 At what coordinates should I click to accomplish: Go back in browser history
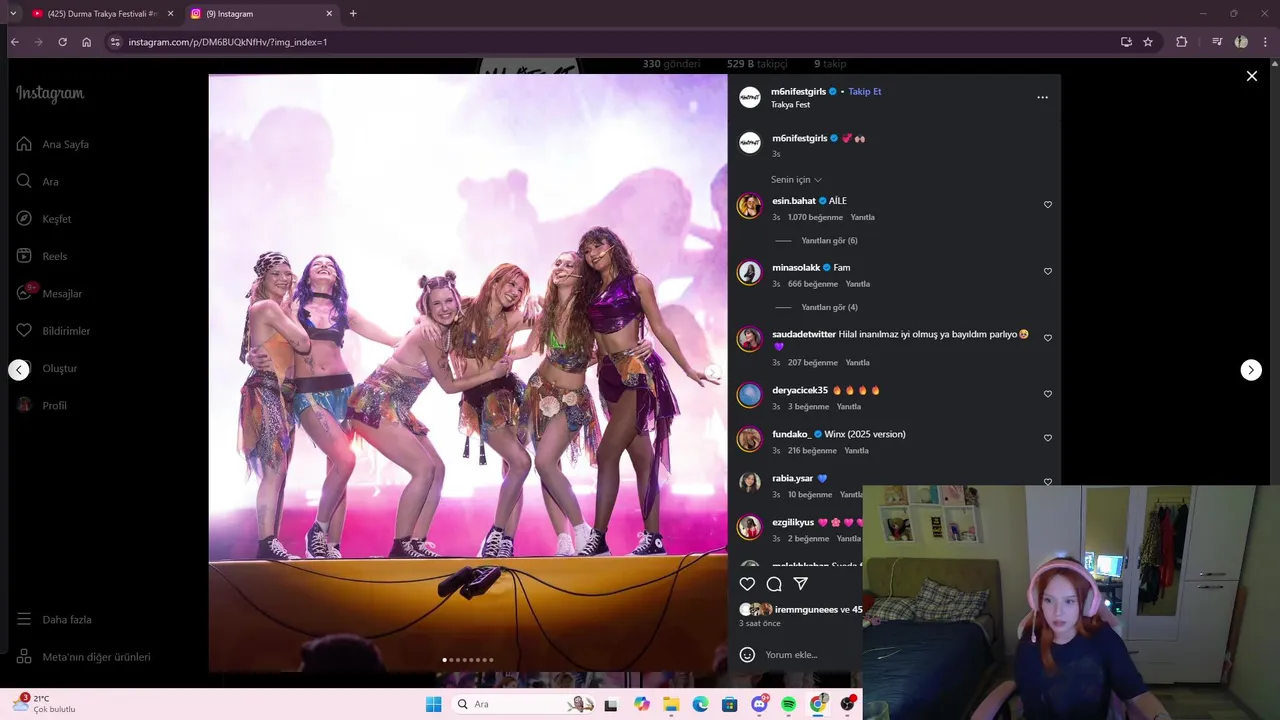point(14,42)
